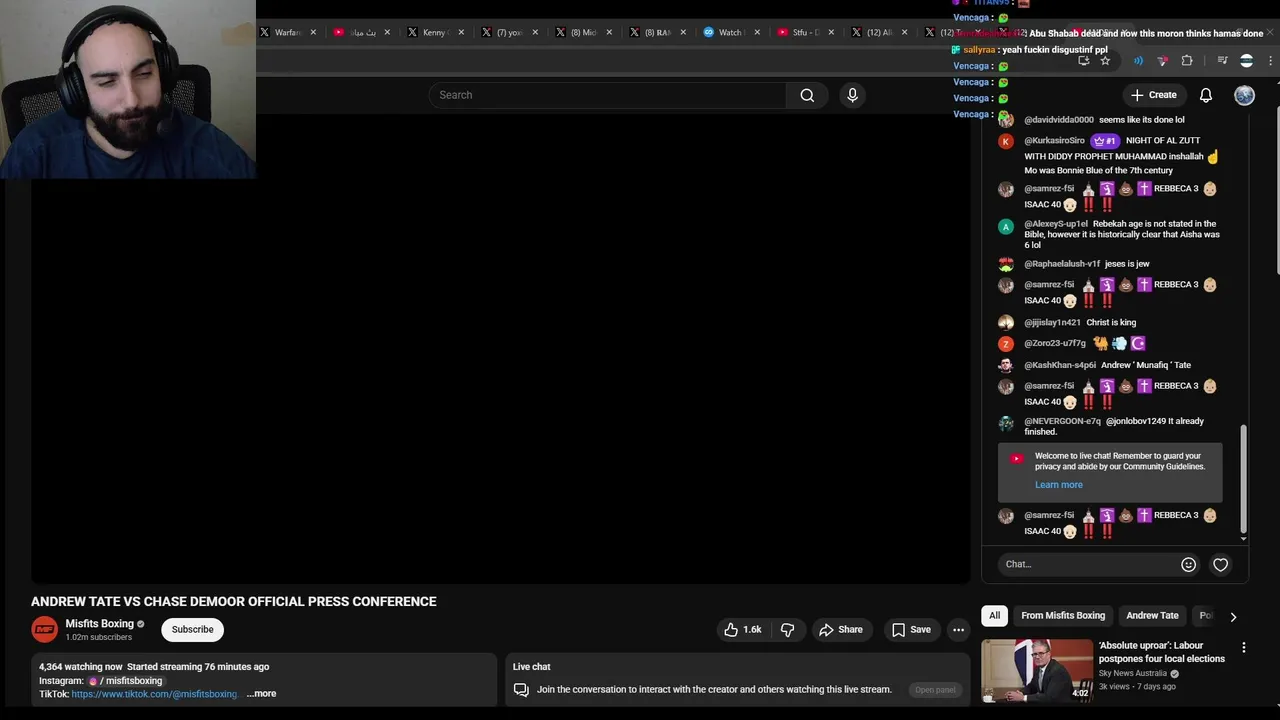Click @davidvidda0000 chat username
This screenshot has height=720, width=1280.
coord(1058,120)
